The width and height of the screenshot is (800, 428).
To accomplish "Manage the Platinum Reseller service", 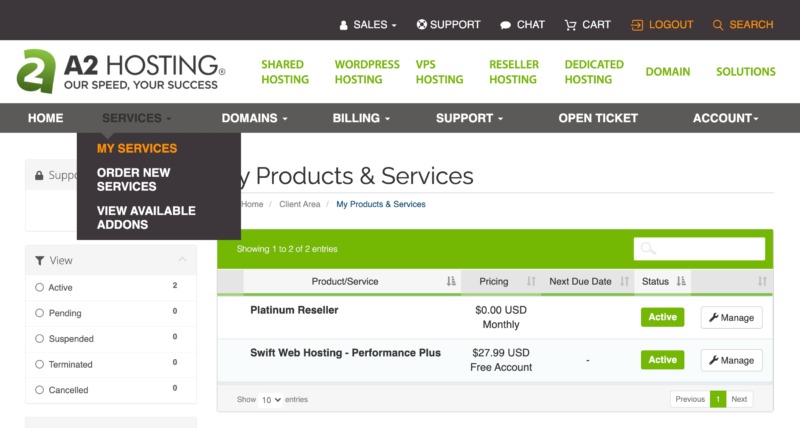I will coord(731,318).
